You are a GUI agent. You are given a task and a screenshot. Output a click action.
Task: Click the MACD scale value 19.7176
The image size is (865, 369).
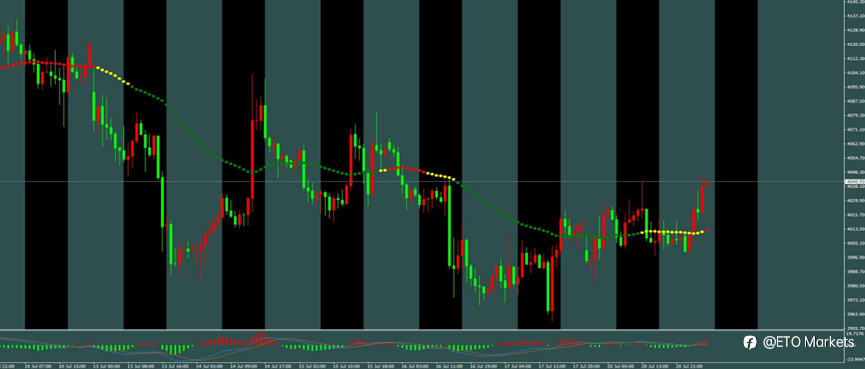coord(855,334)
